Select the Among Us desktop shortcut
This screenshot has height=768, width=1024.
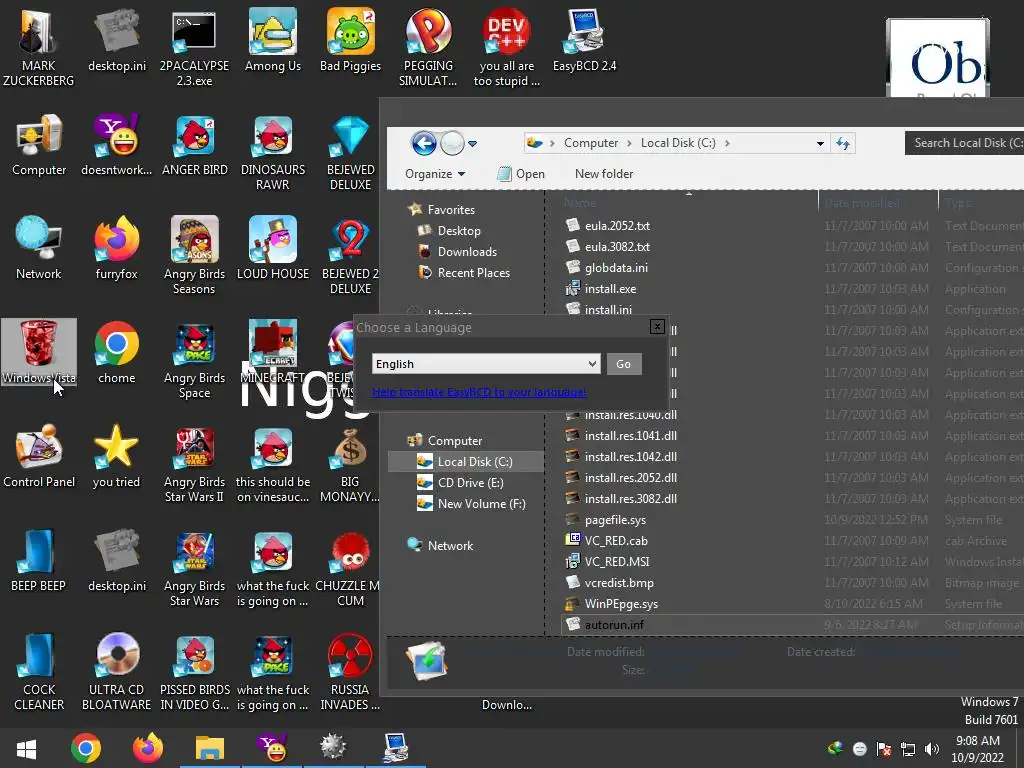point(273,40)
